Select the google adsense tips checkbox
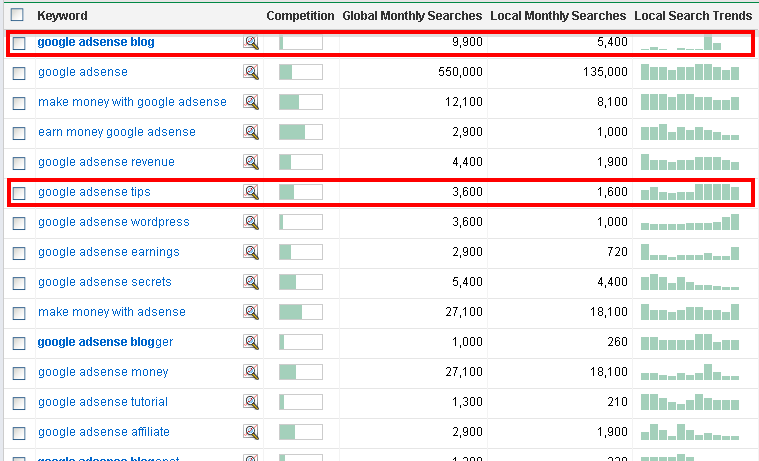 pos(19,194)
